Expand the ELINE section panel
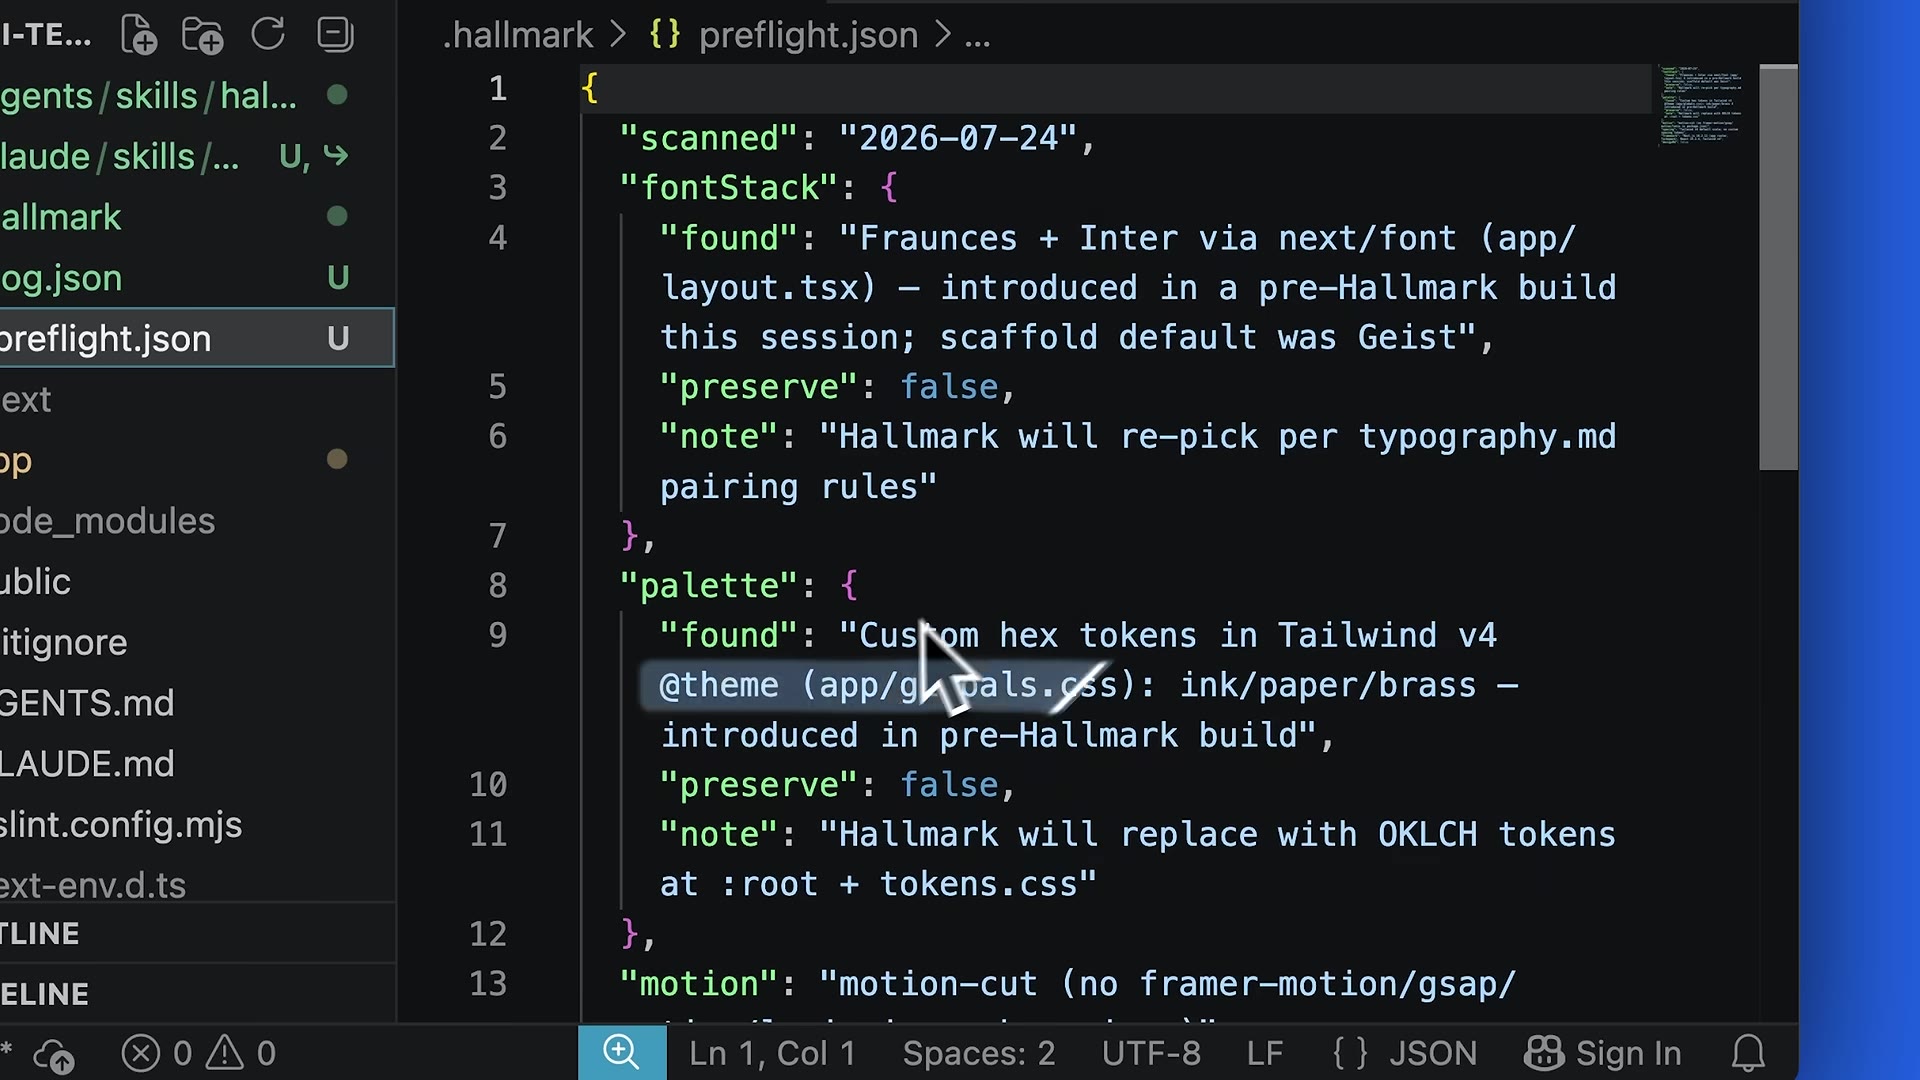This screenshot has width=1920, height=1080. click(x=197, y=994)
